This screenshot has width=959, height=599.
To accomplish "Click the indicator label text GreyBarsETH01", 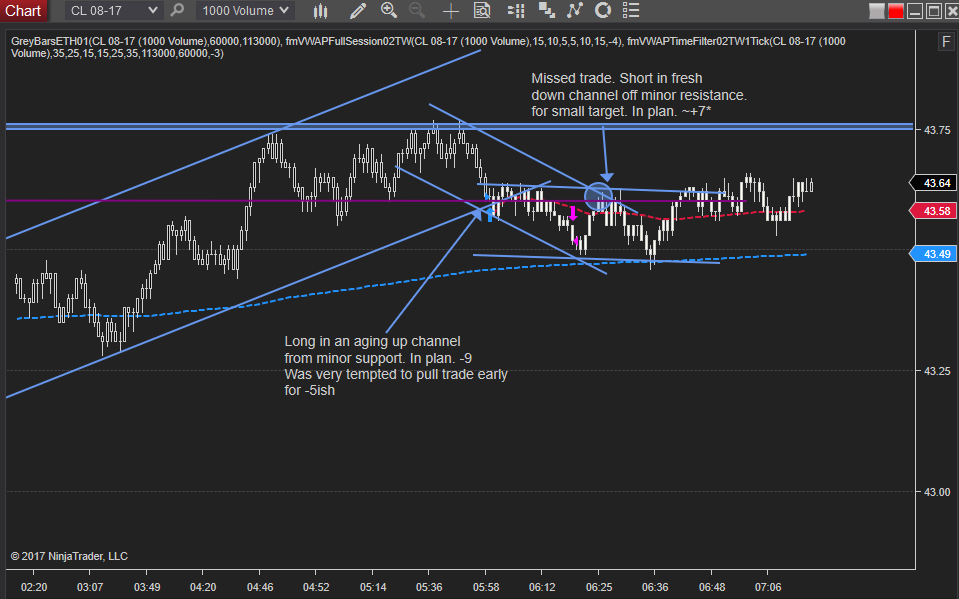I will (50, 41).
